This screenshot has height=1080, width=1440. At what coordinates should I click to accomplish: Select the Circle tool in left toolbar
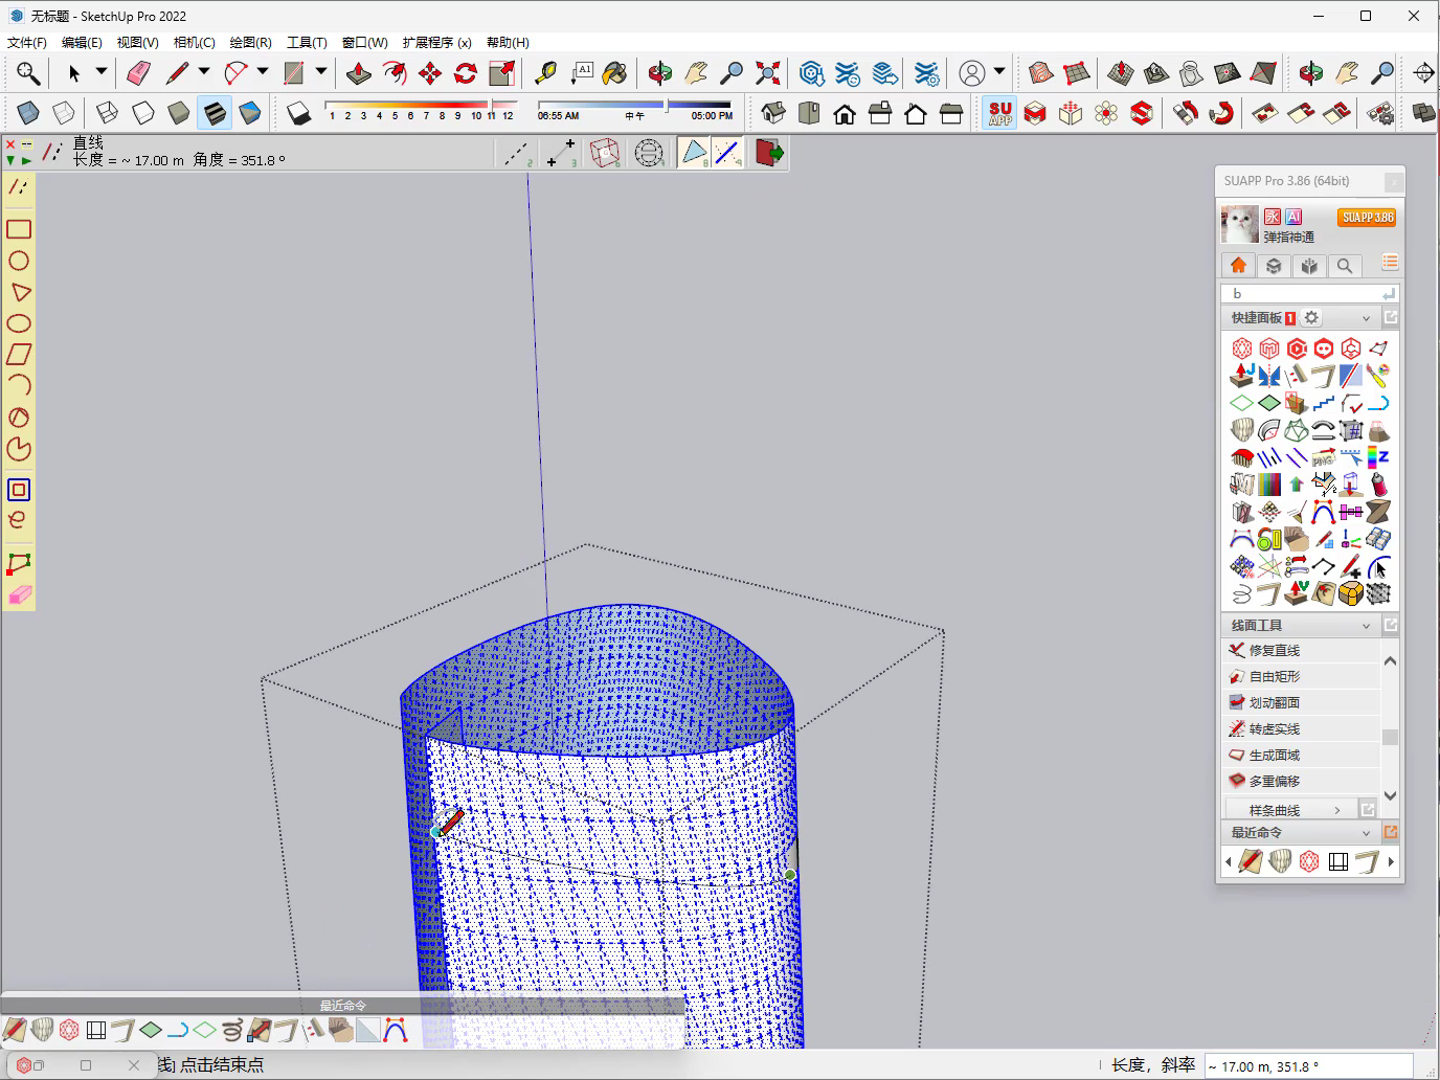coord(19,261)
